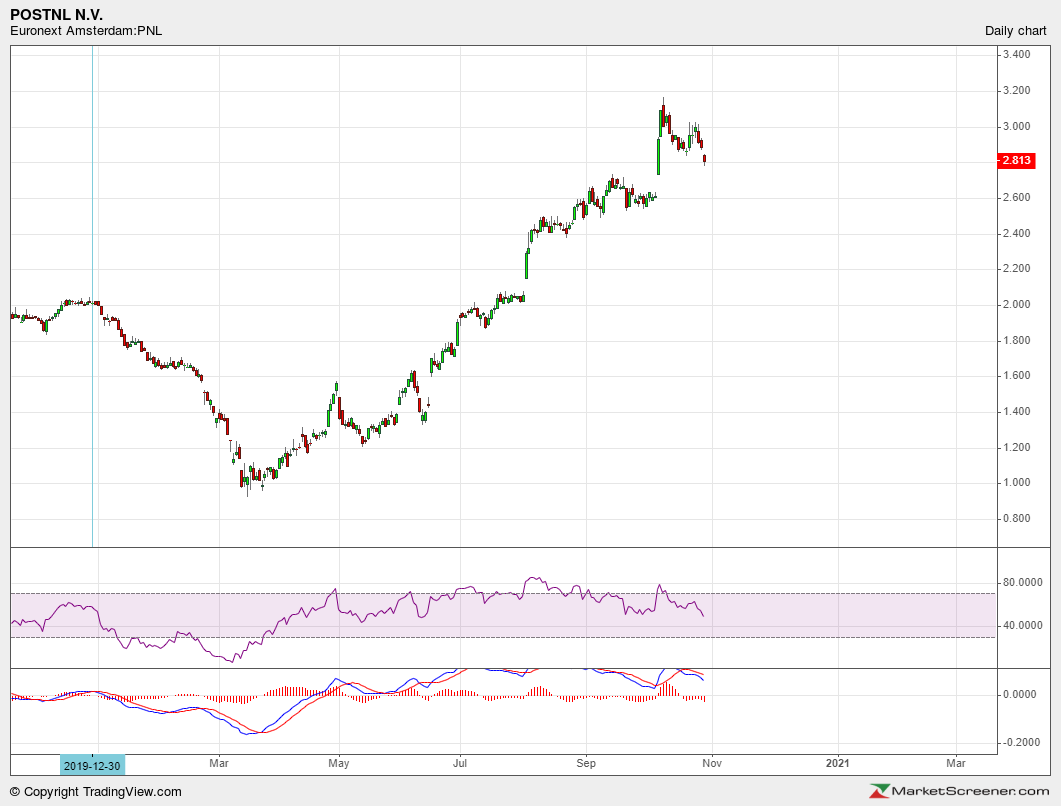Screen dimensions: 1061x806
Task: Click the 3.400 price axis label
Action: tap(1017, 55)
